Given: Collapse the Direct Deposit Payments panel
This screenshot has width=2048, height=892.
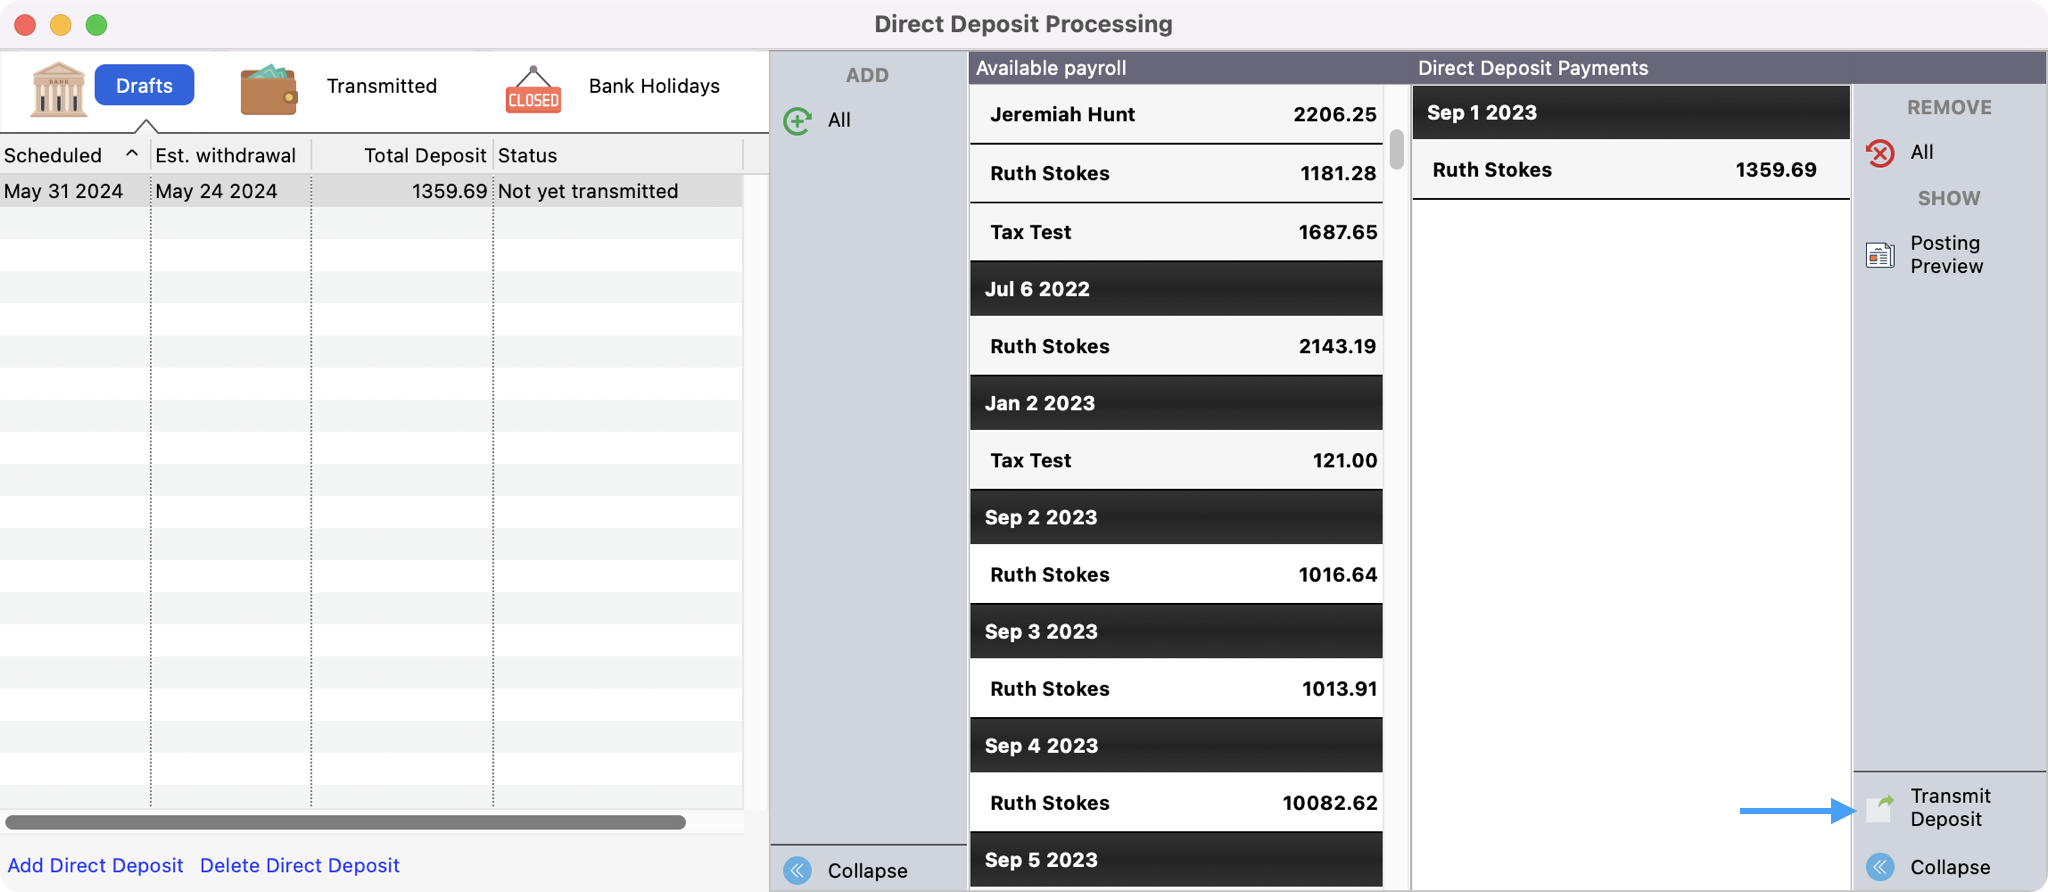Looking at the screenshot, I should tap(1880, 867).
